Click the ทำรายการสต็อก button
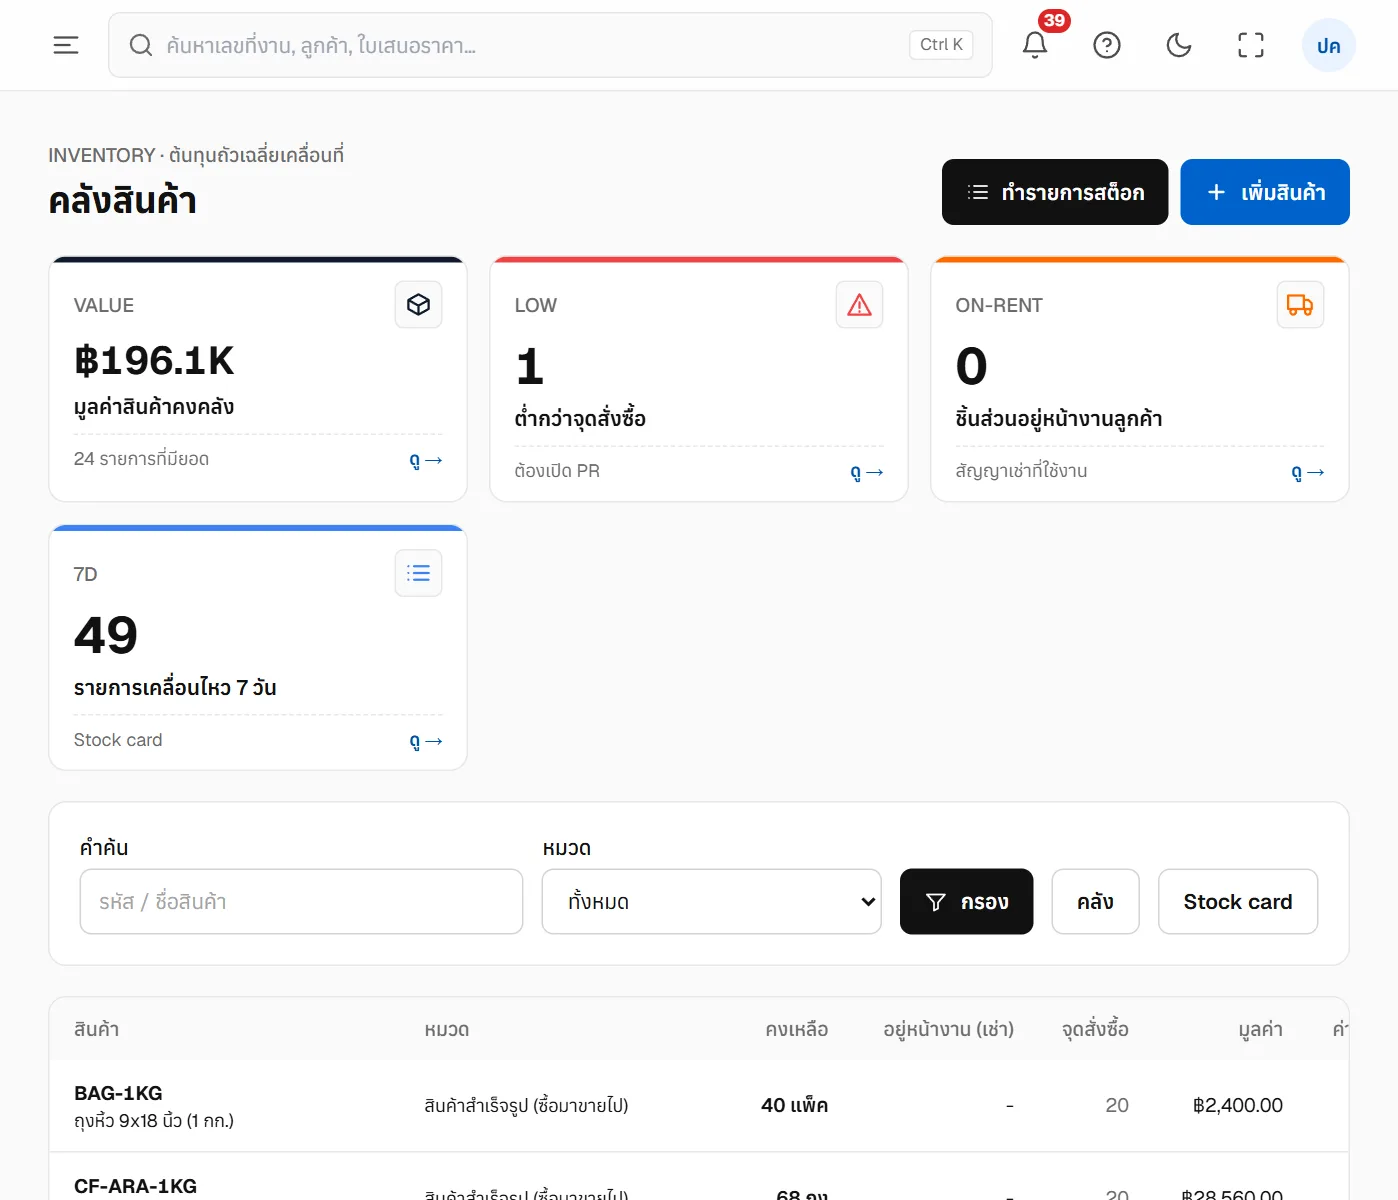1398x1200 pixels. click(1055, 192)
